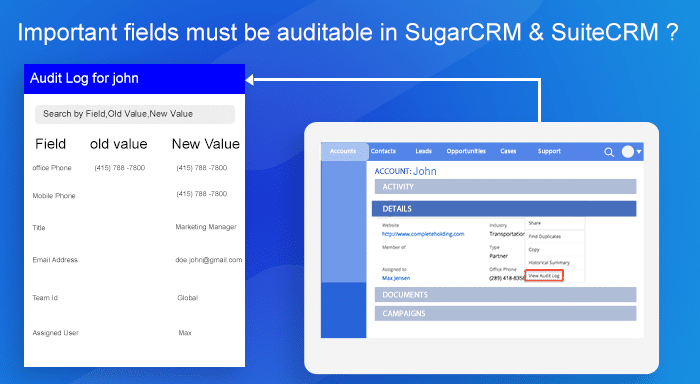Expand the DOCUMENTS panel
700x384 pixels.
pos(505,295)
